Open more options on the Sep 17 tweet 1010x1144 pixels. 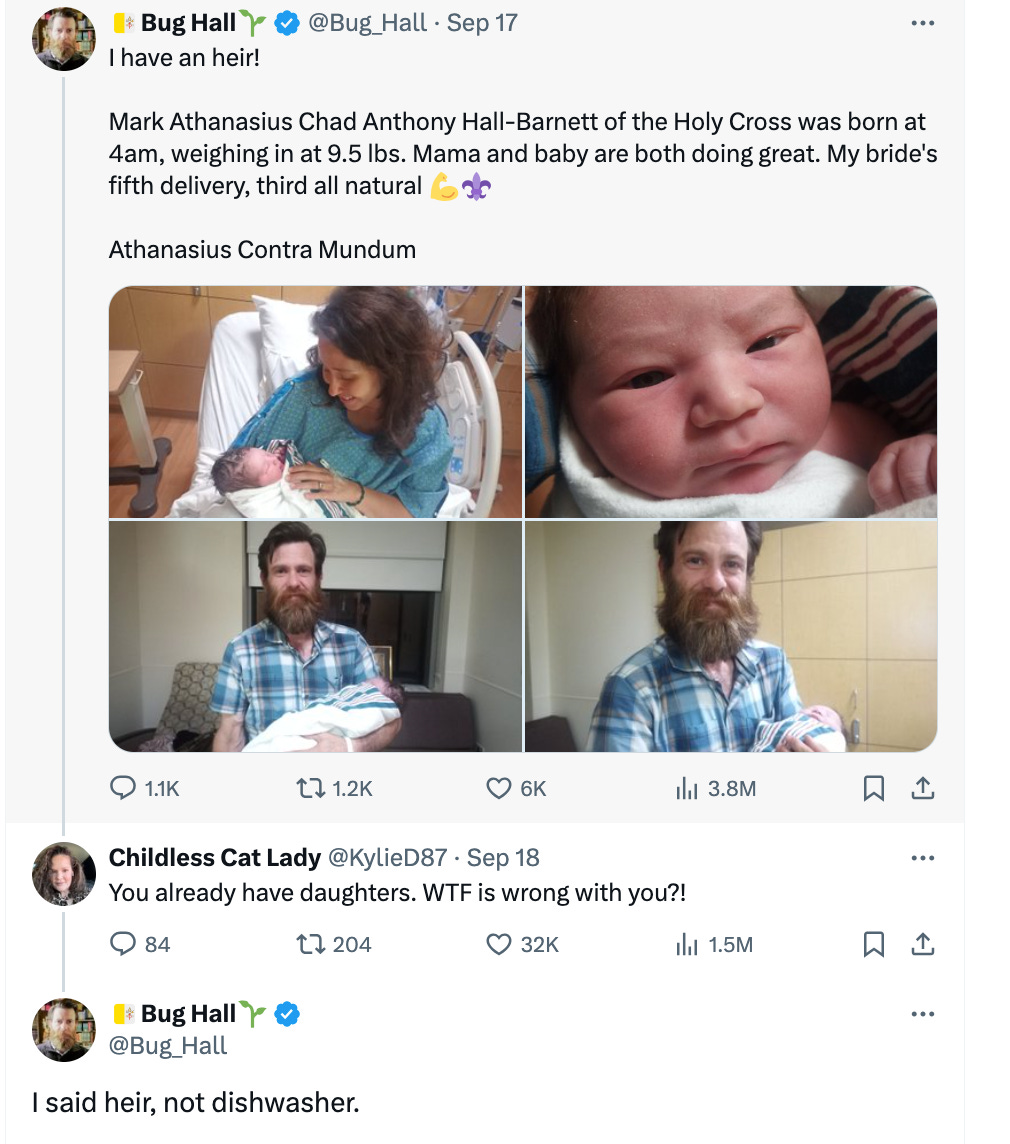(x=922, y=23)
